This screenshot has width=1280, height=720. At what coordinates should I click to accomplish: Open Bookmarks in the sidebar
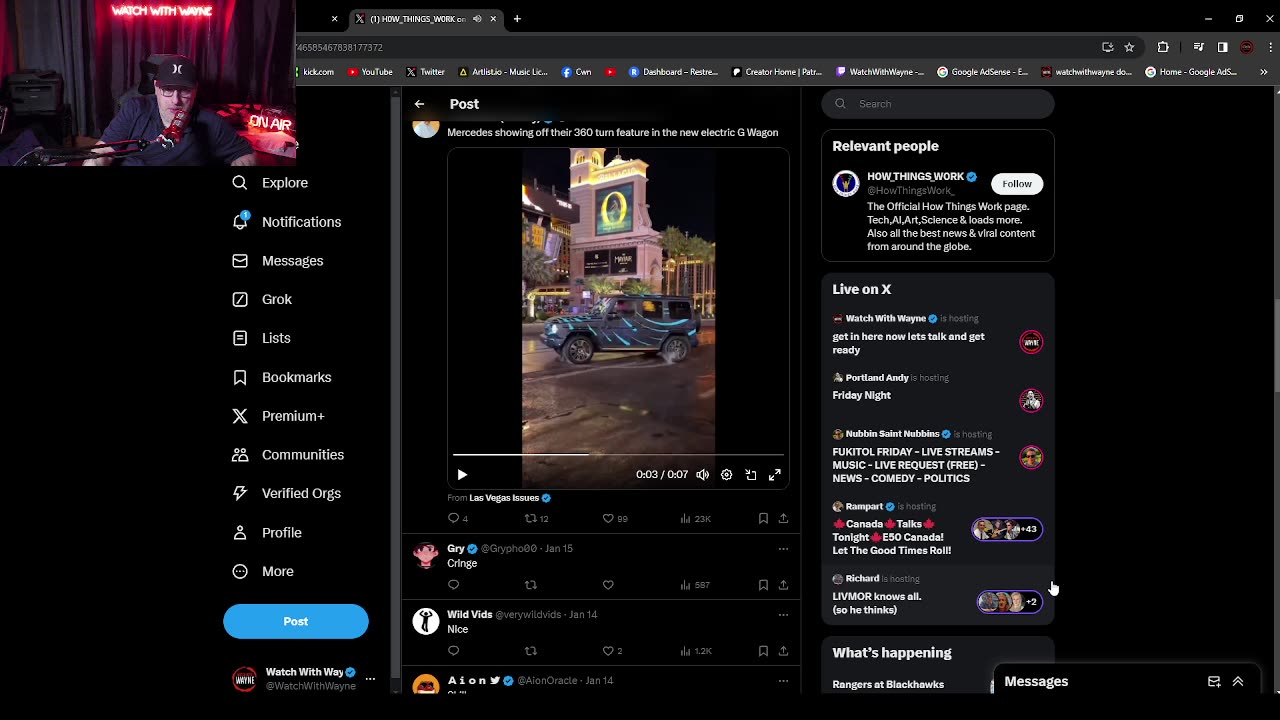[x=281, y=377]
